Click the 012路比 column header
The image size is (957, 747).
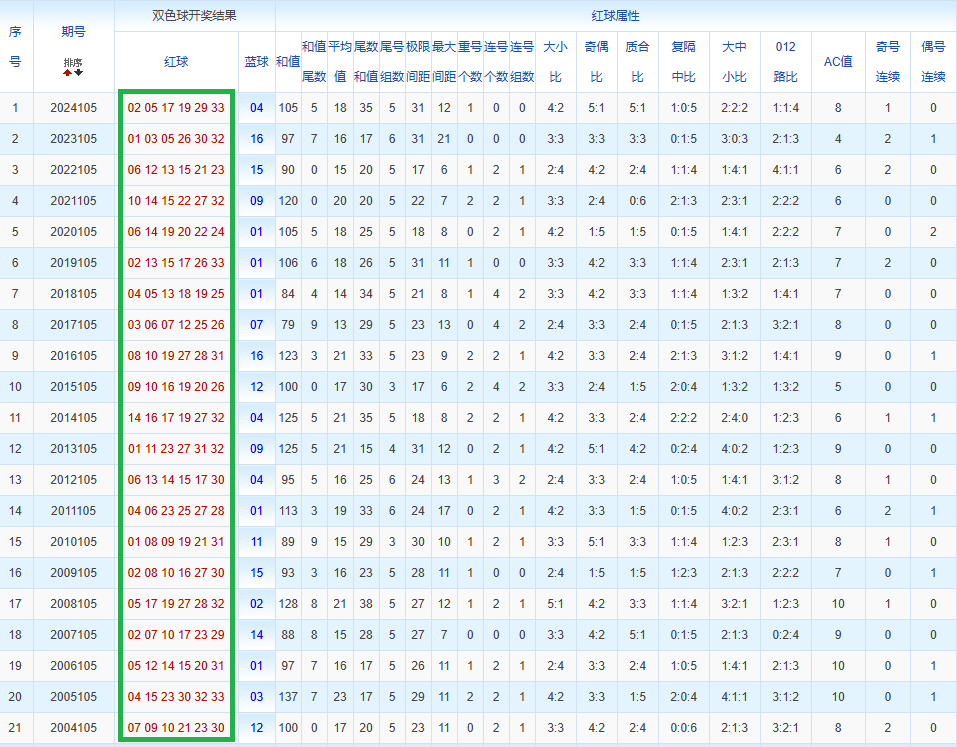(x=786, y=62)
